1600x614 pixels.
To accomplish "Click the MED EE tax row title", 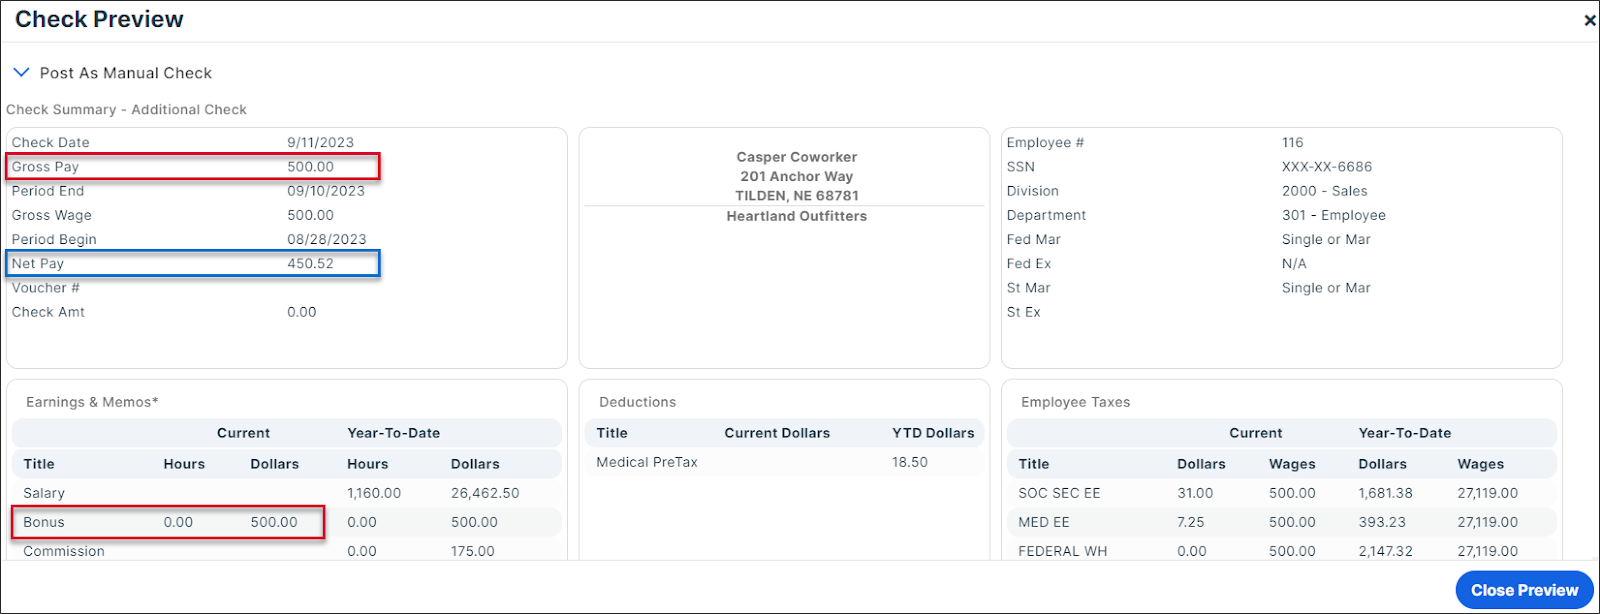I will tap(1044, 522).
